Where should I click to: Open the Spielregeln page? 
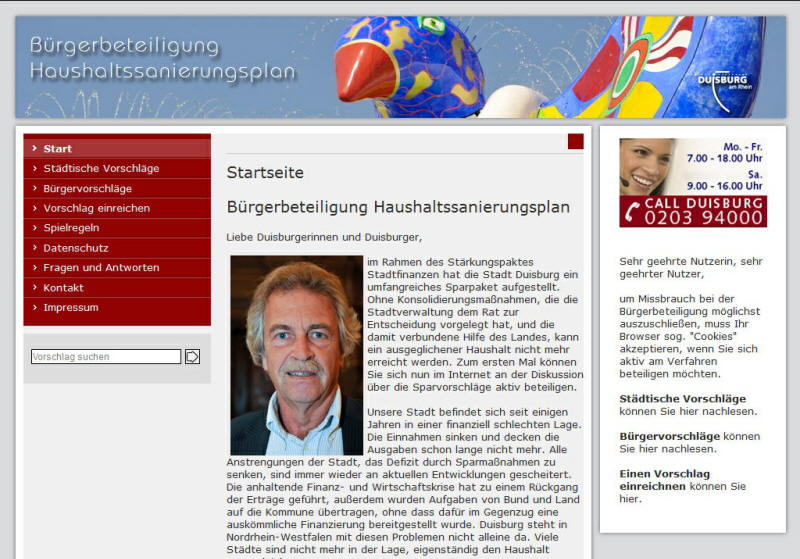(117, 228)
